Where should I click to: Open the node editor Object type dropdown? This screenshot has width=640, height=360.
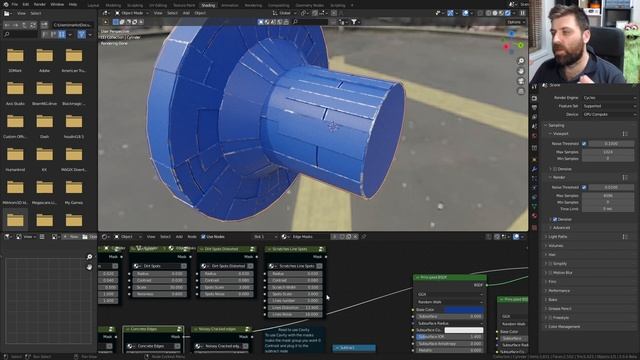click(127, 237)
